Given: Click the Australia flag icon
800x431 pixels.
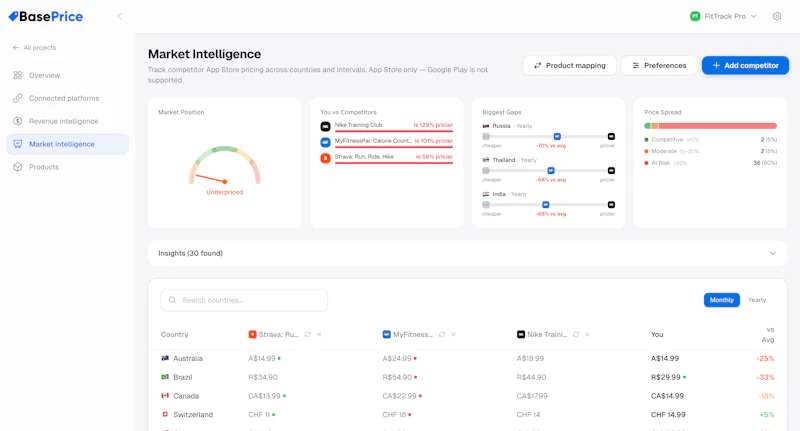Looking at the screenshot, I should [165, 359].
